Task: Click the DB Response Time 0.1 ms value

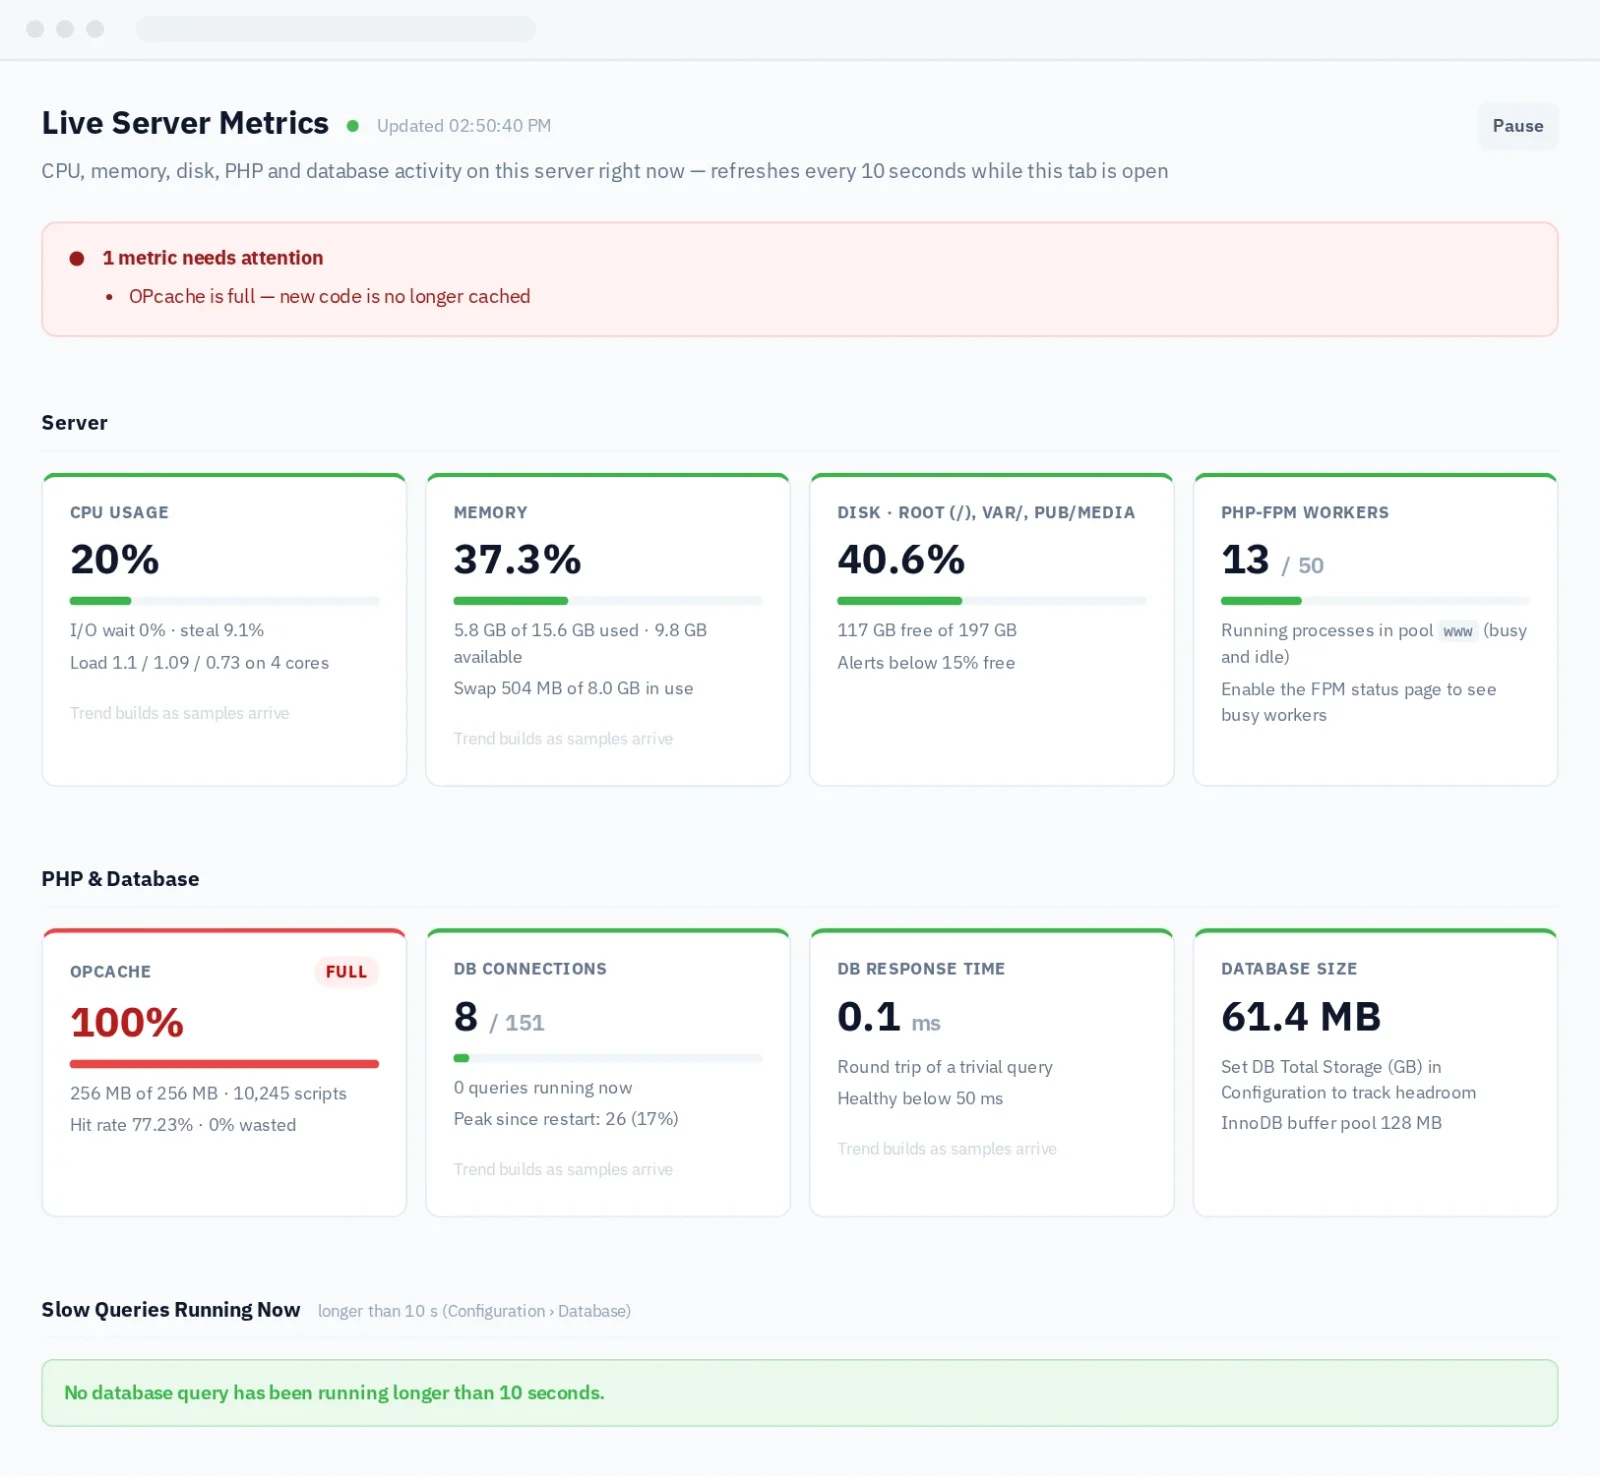Action: coord(889,1017)
